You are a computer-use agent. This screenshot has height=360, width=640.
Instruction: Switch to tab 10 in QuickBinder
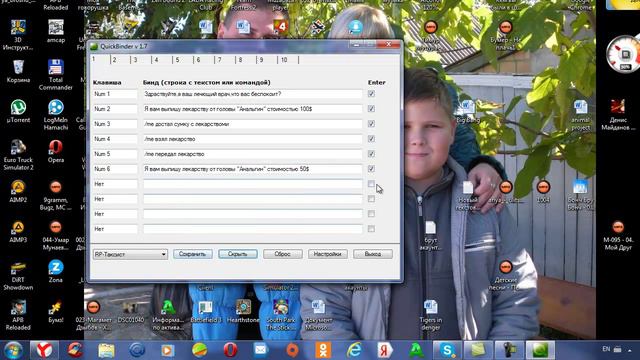pos(289,60)
